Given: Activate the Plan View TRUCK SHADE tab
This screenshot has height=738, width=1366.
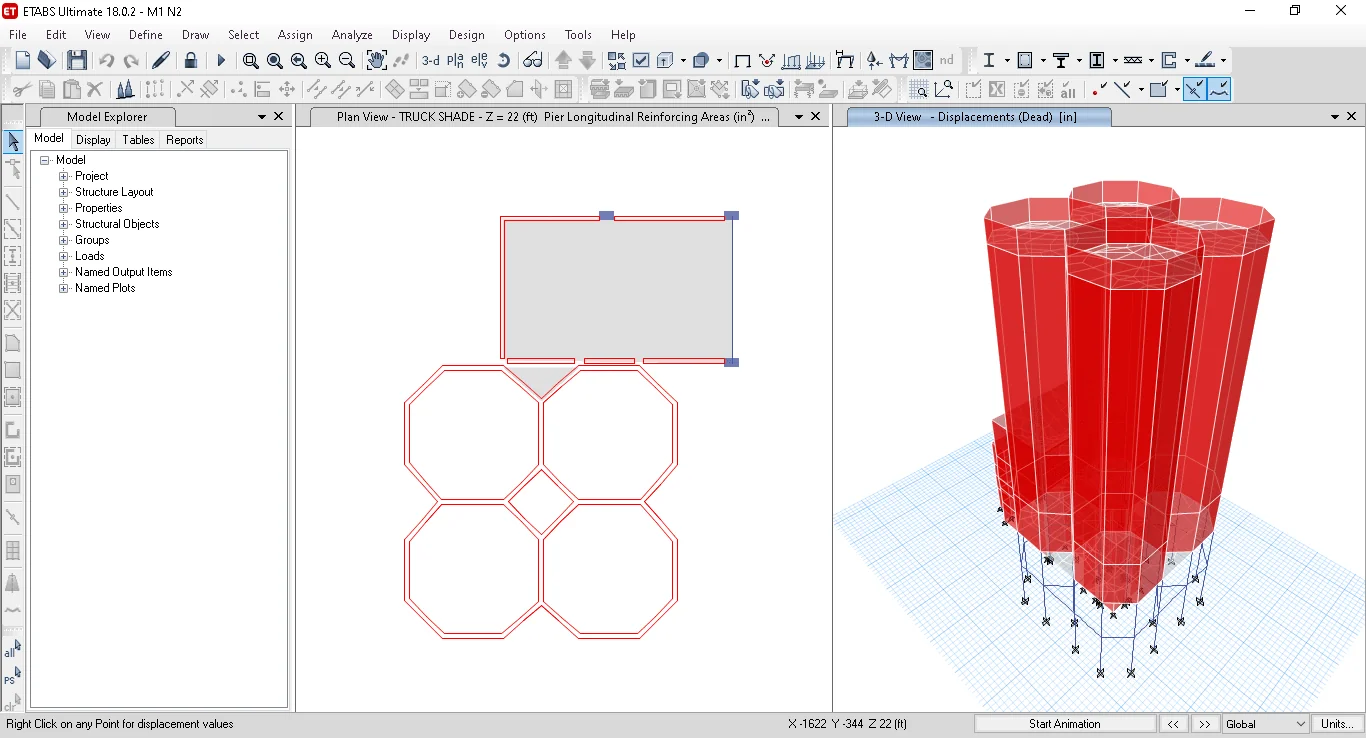Looking at the screenshot, I should tap(546, 117).
